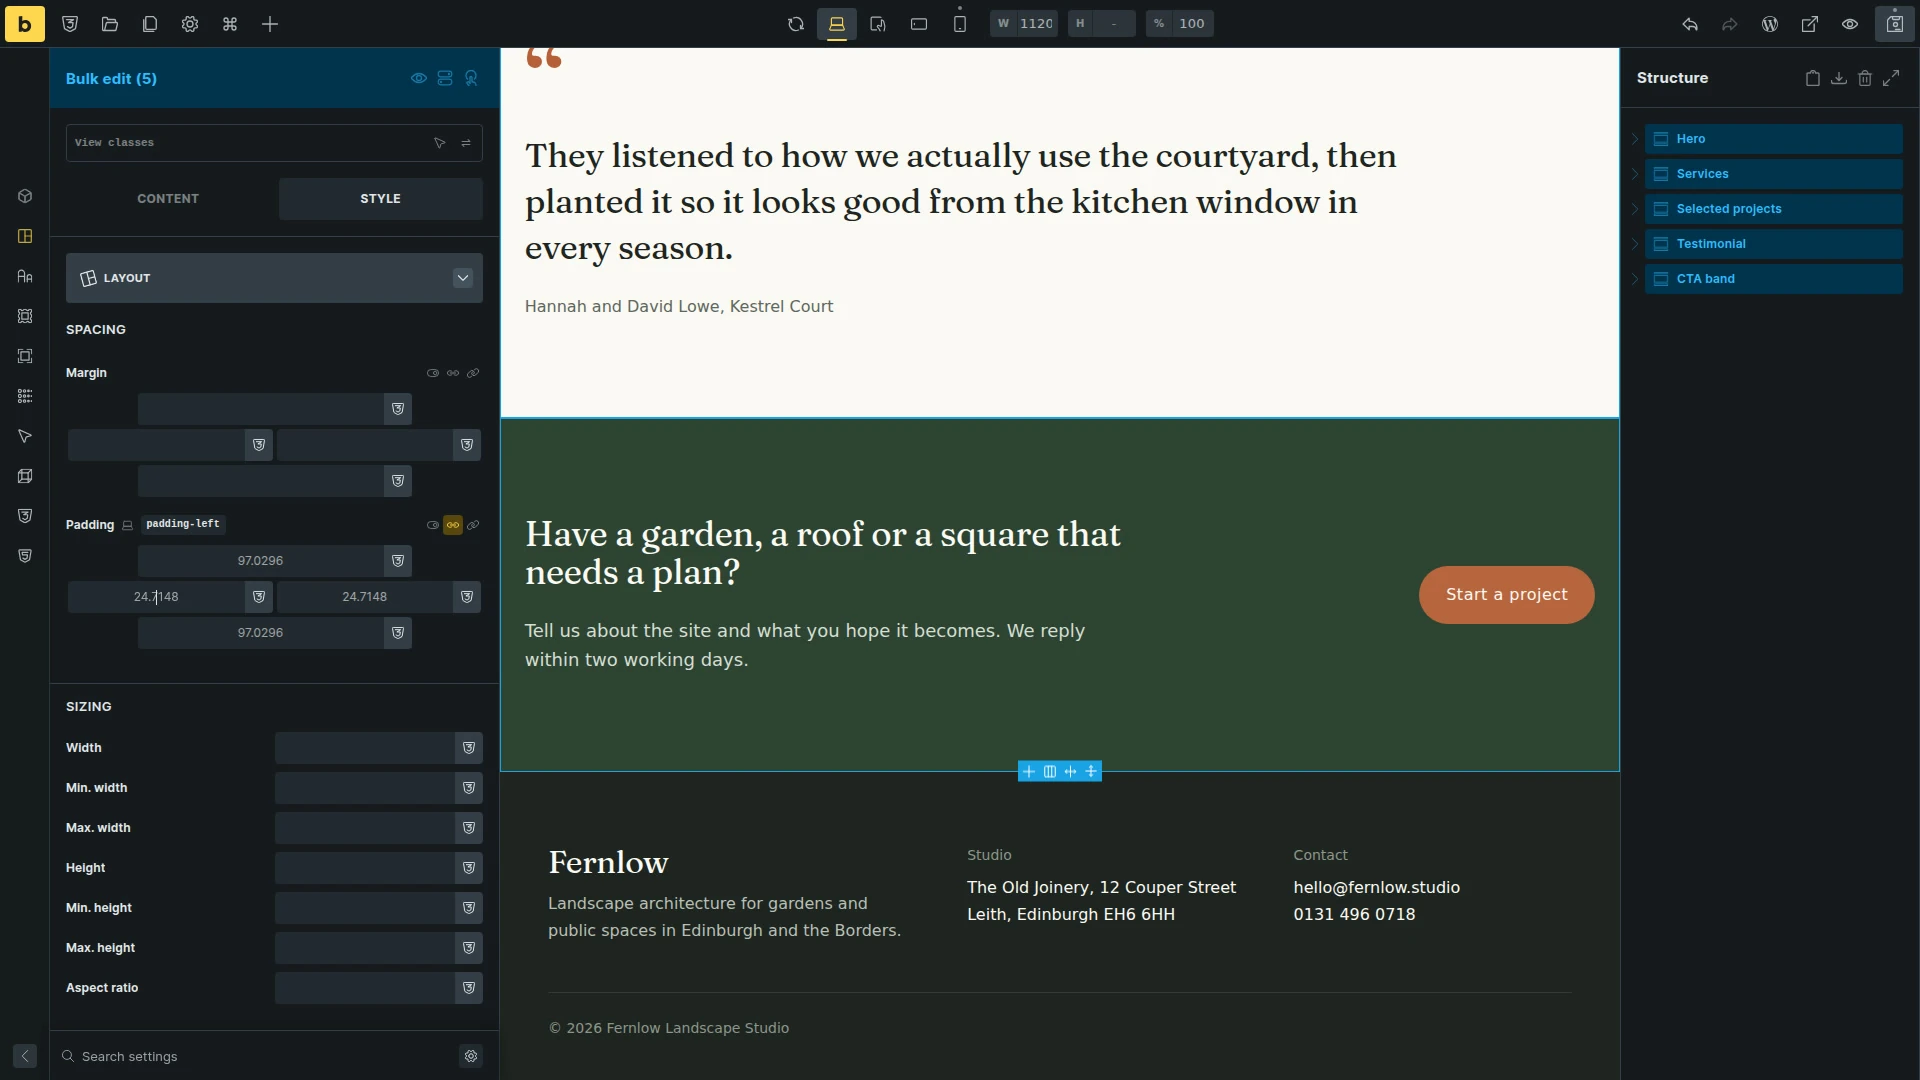Screen dimensions: 1920x1080
Task: Click the download icon in Structure panel header
Action: [x=1839, y=78]
